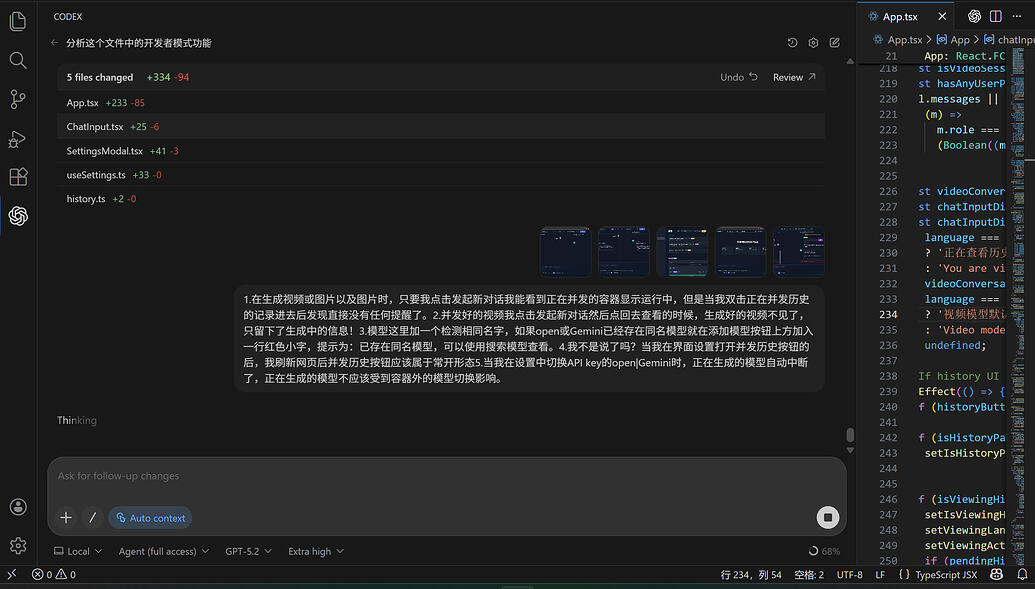Open the Manage gear in activity bar

[x=18, y=545]
